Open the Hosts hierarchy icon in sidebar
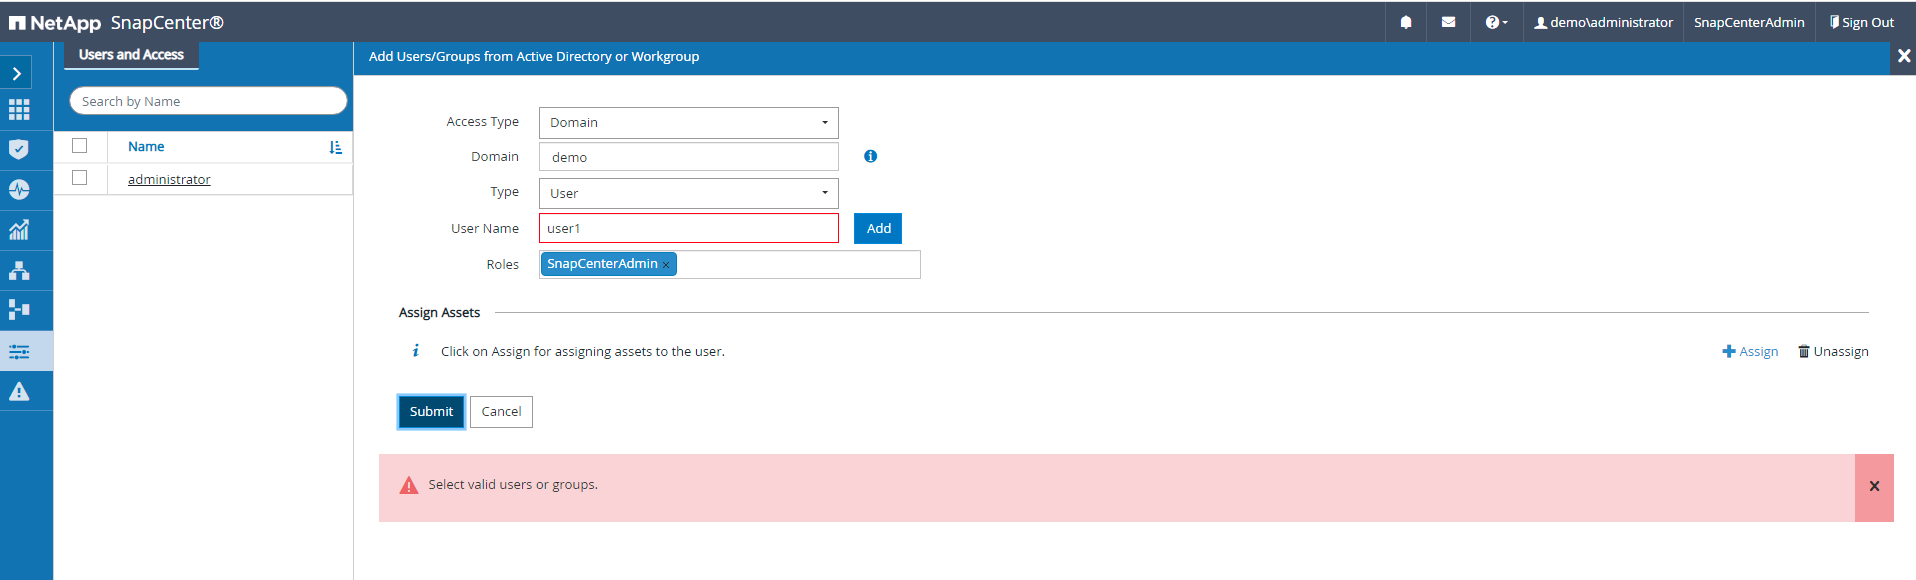This screenshot has width=1916, height=580. (x=19, y=271)
